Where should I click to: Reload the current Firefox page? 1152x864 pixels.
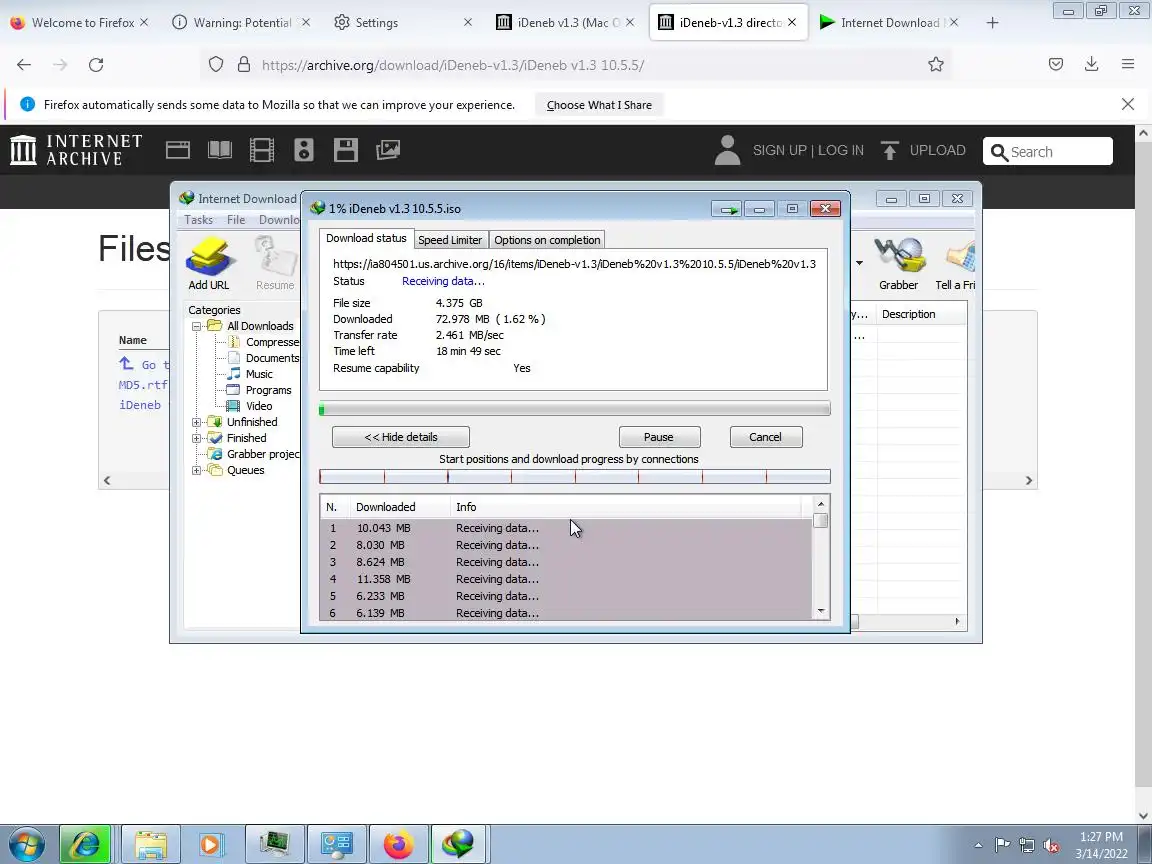click(x=96, y=65)
